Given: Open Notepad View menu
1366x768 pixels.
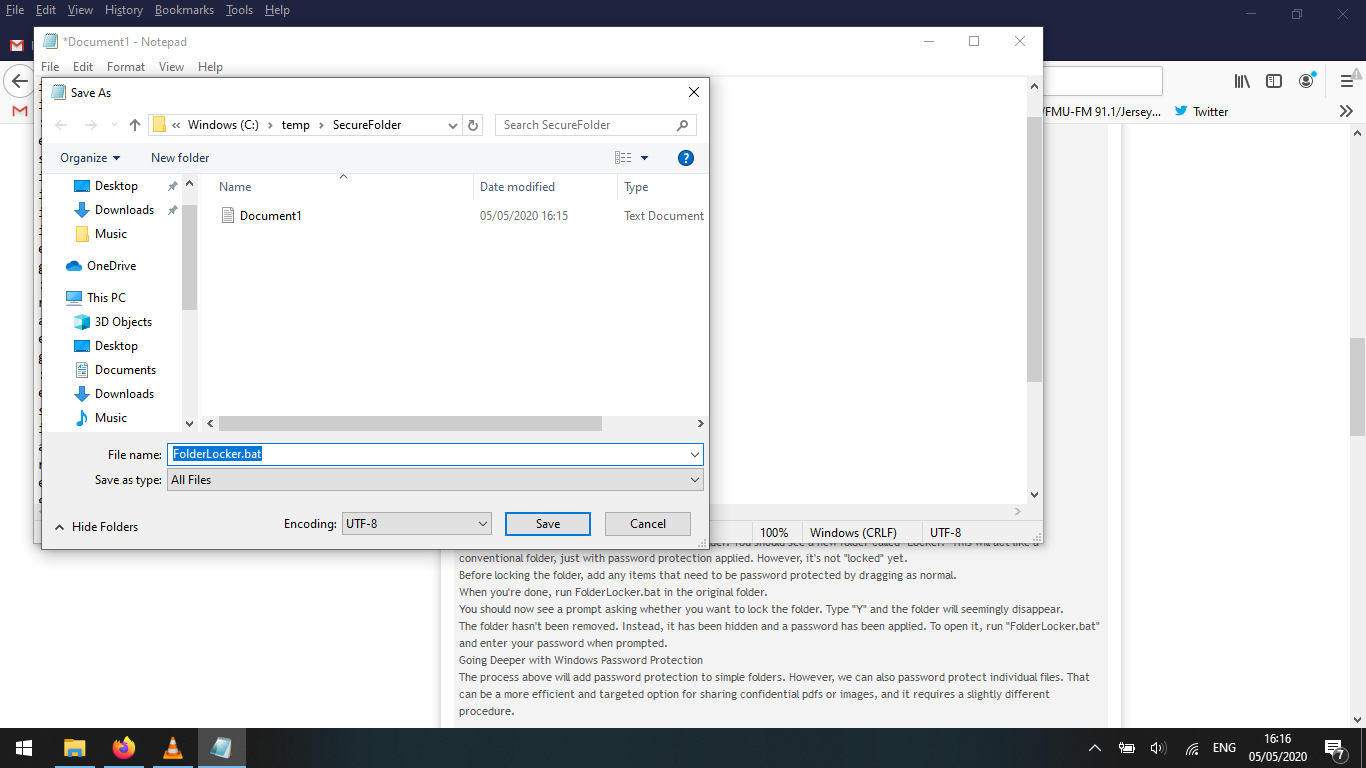Looking at the screenshot, I should pos(171,67).
